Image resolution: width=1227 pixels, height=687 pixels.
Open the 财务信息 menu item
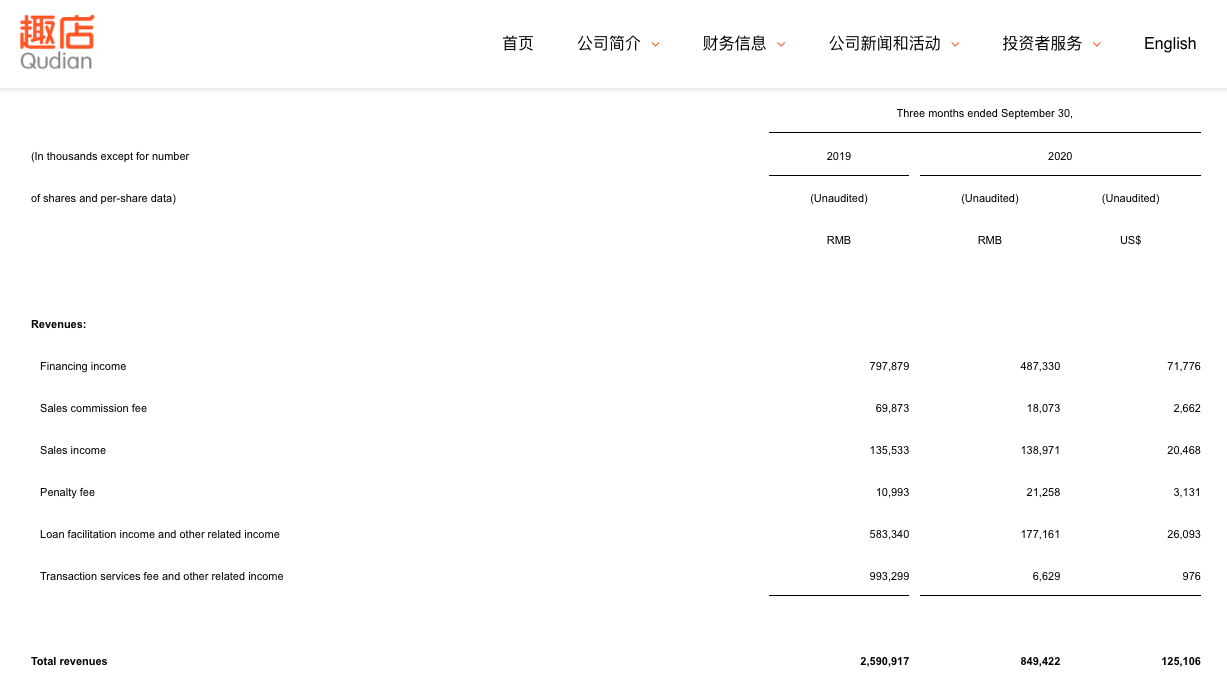point(735,43)
